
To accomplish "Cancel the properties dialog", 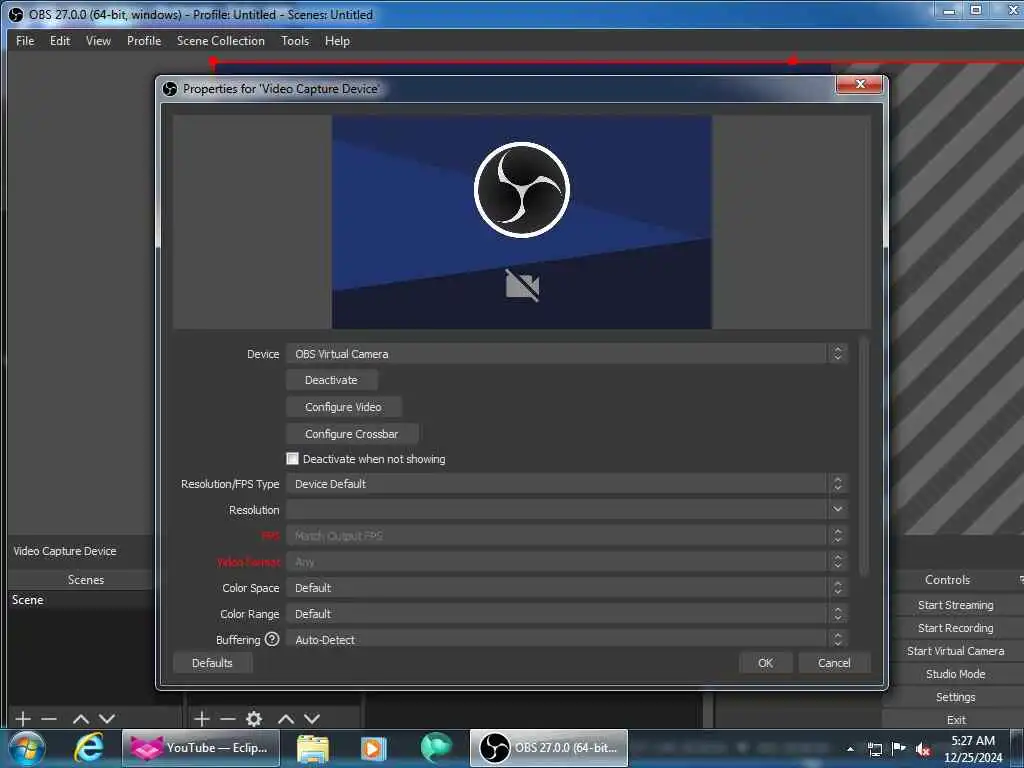I will (834, 663).
